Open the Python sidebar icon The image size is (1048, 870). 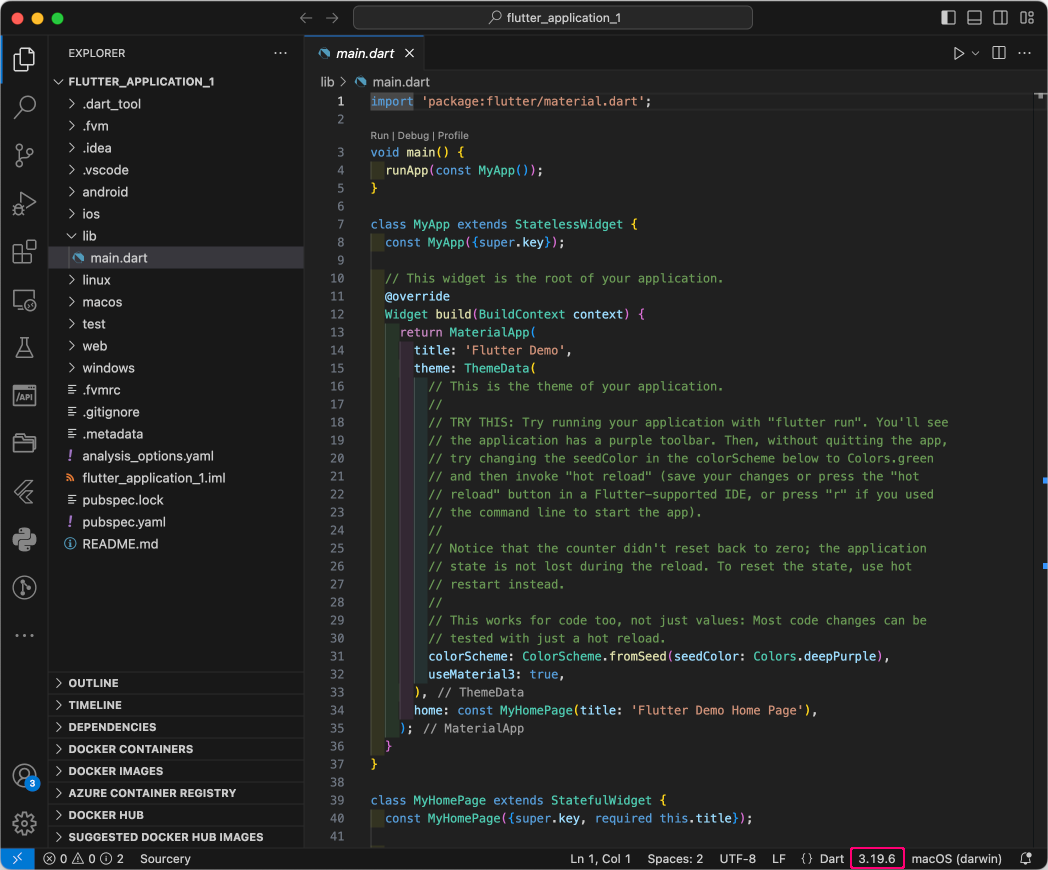(x=24, y=539)
